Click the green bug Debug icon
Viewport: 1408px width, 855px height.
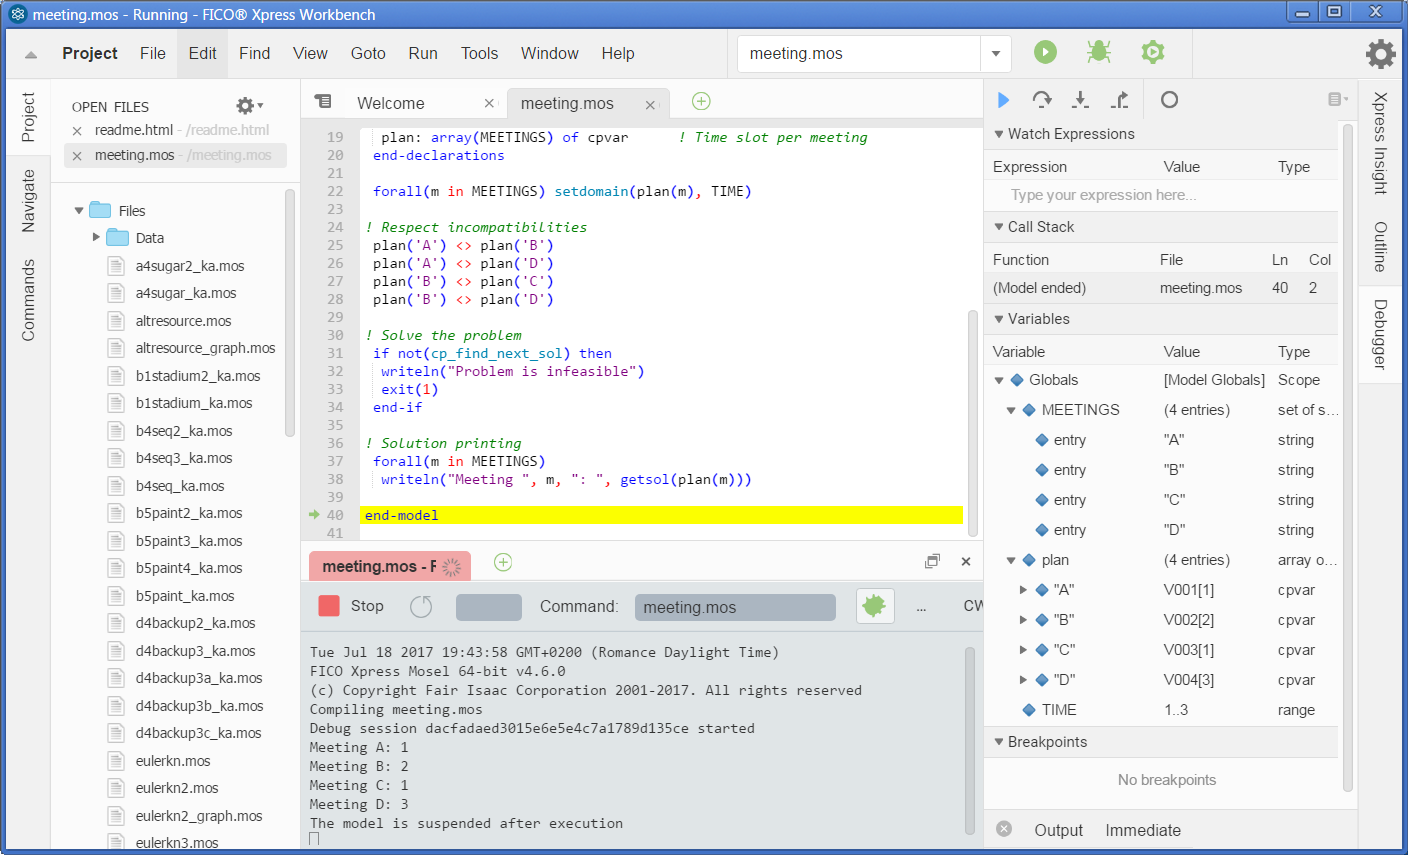coord(1099,52)
